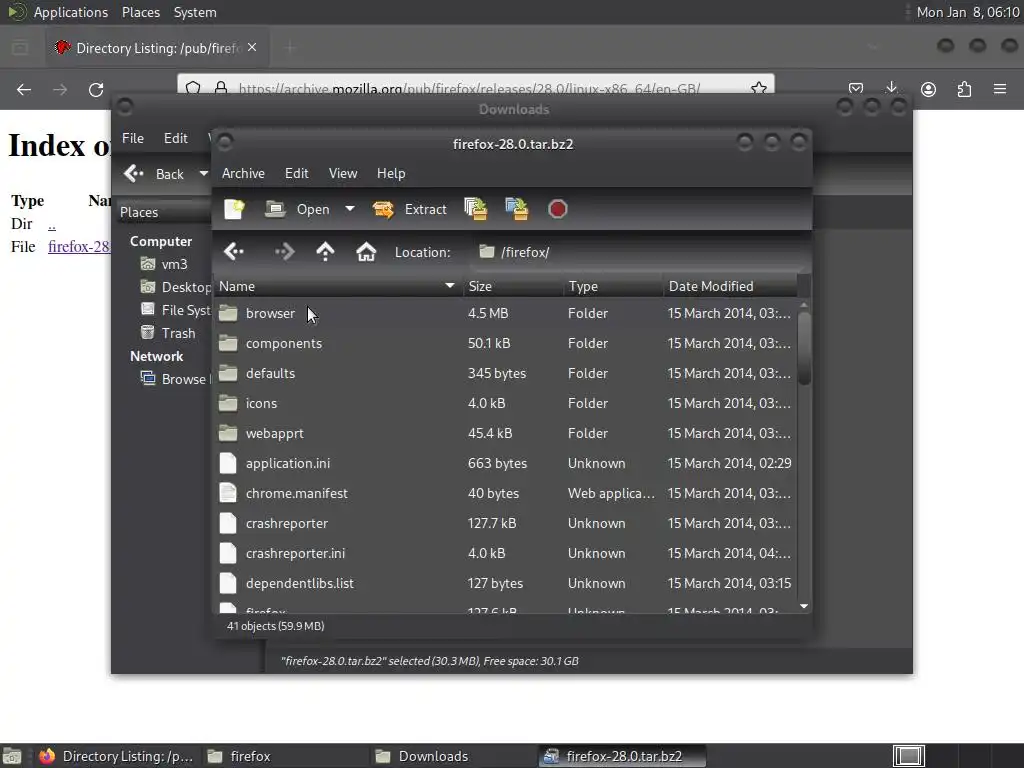Select the defaults folder

(270, 373)
